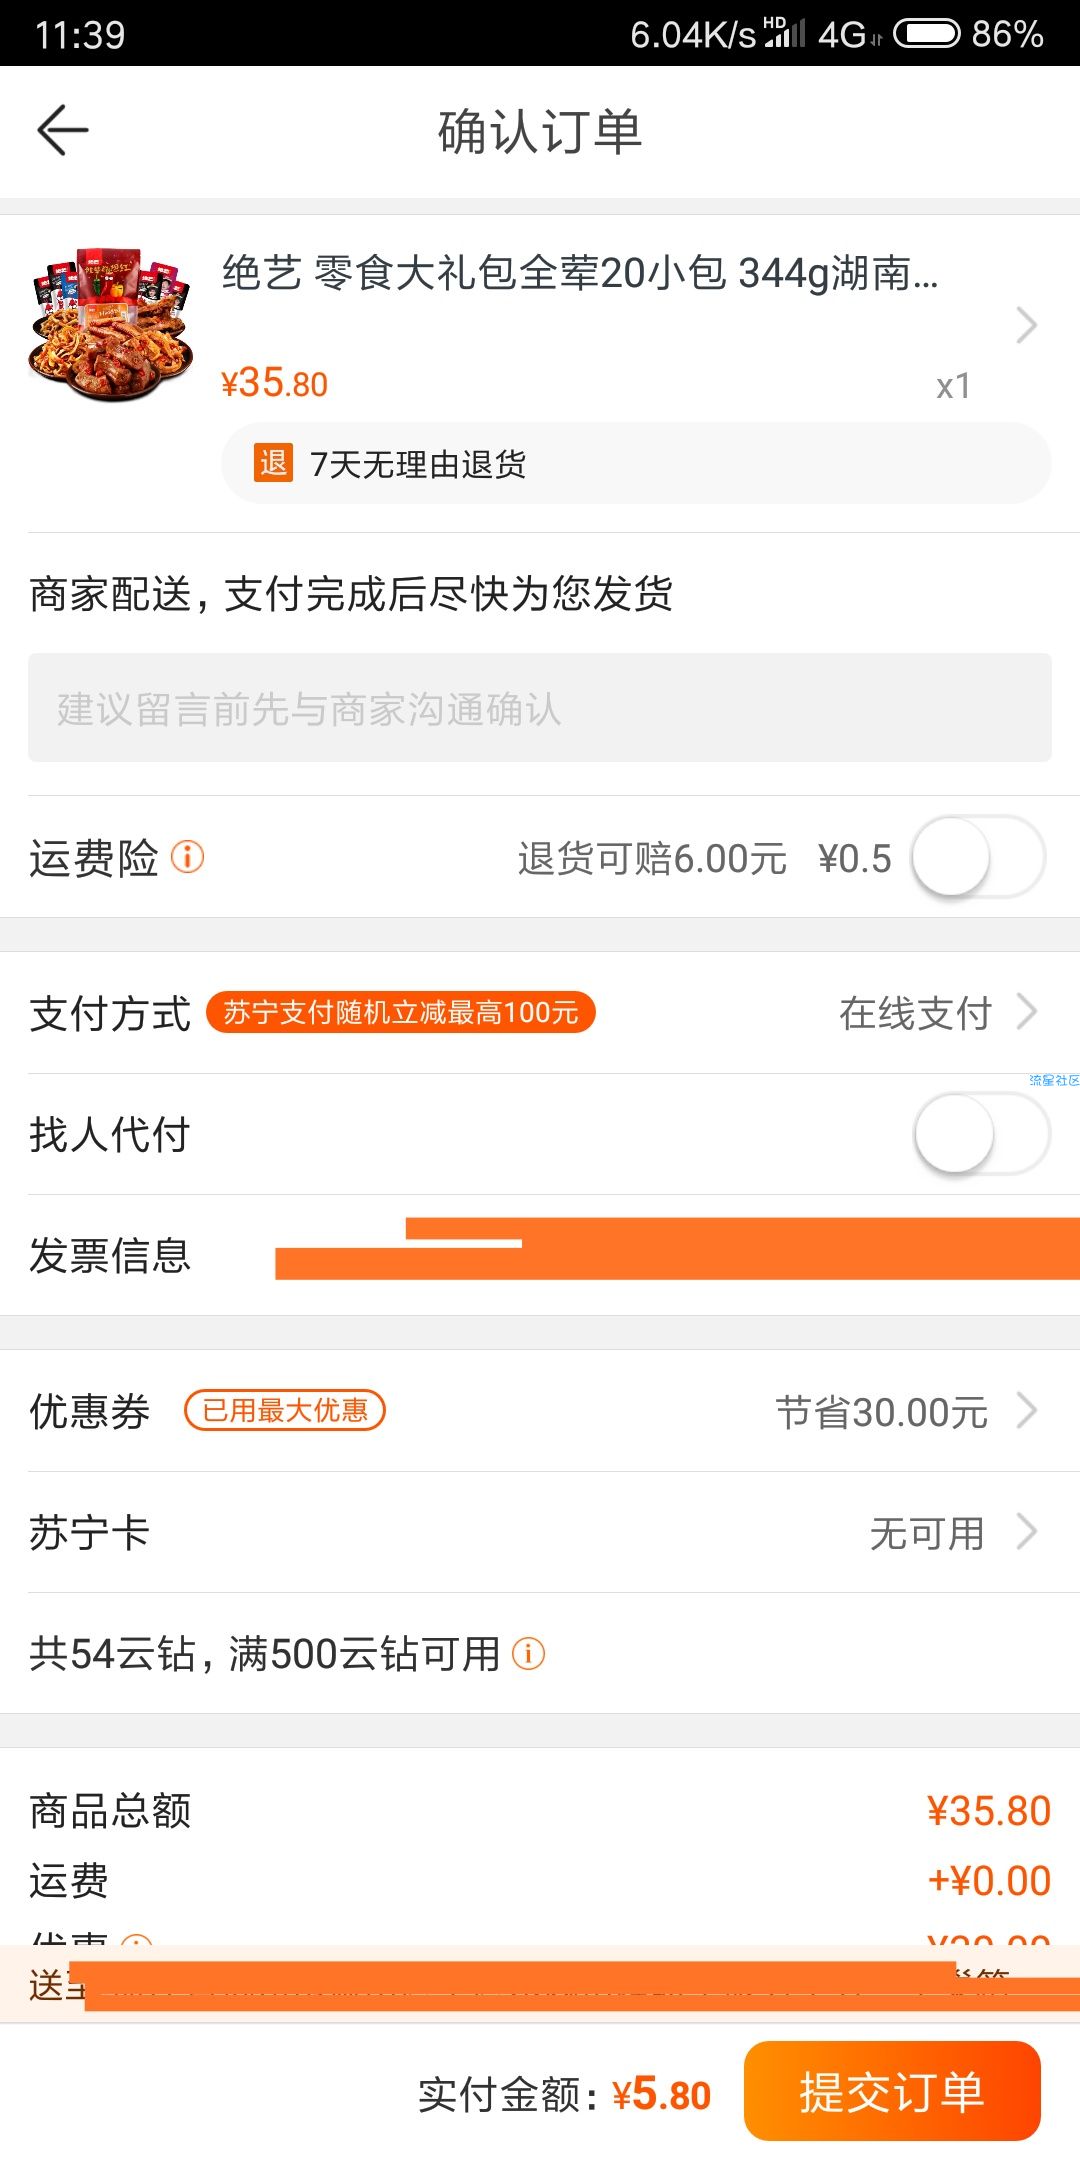
Task: Enable the 运费险 shipping insurance switch
Action: point(978,857)
